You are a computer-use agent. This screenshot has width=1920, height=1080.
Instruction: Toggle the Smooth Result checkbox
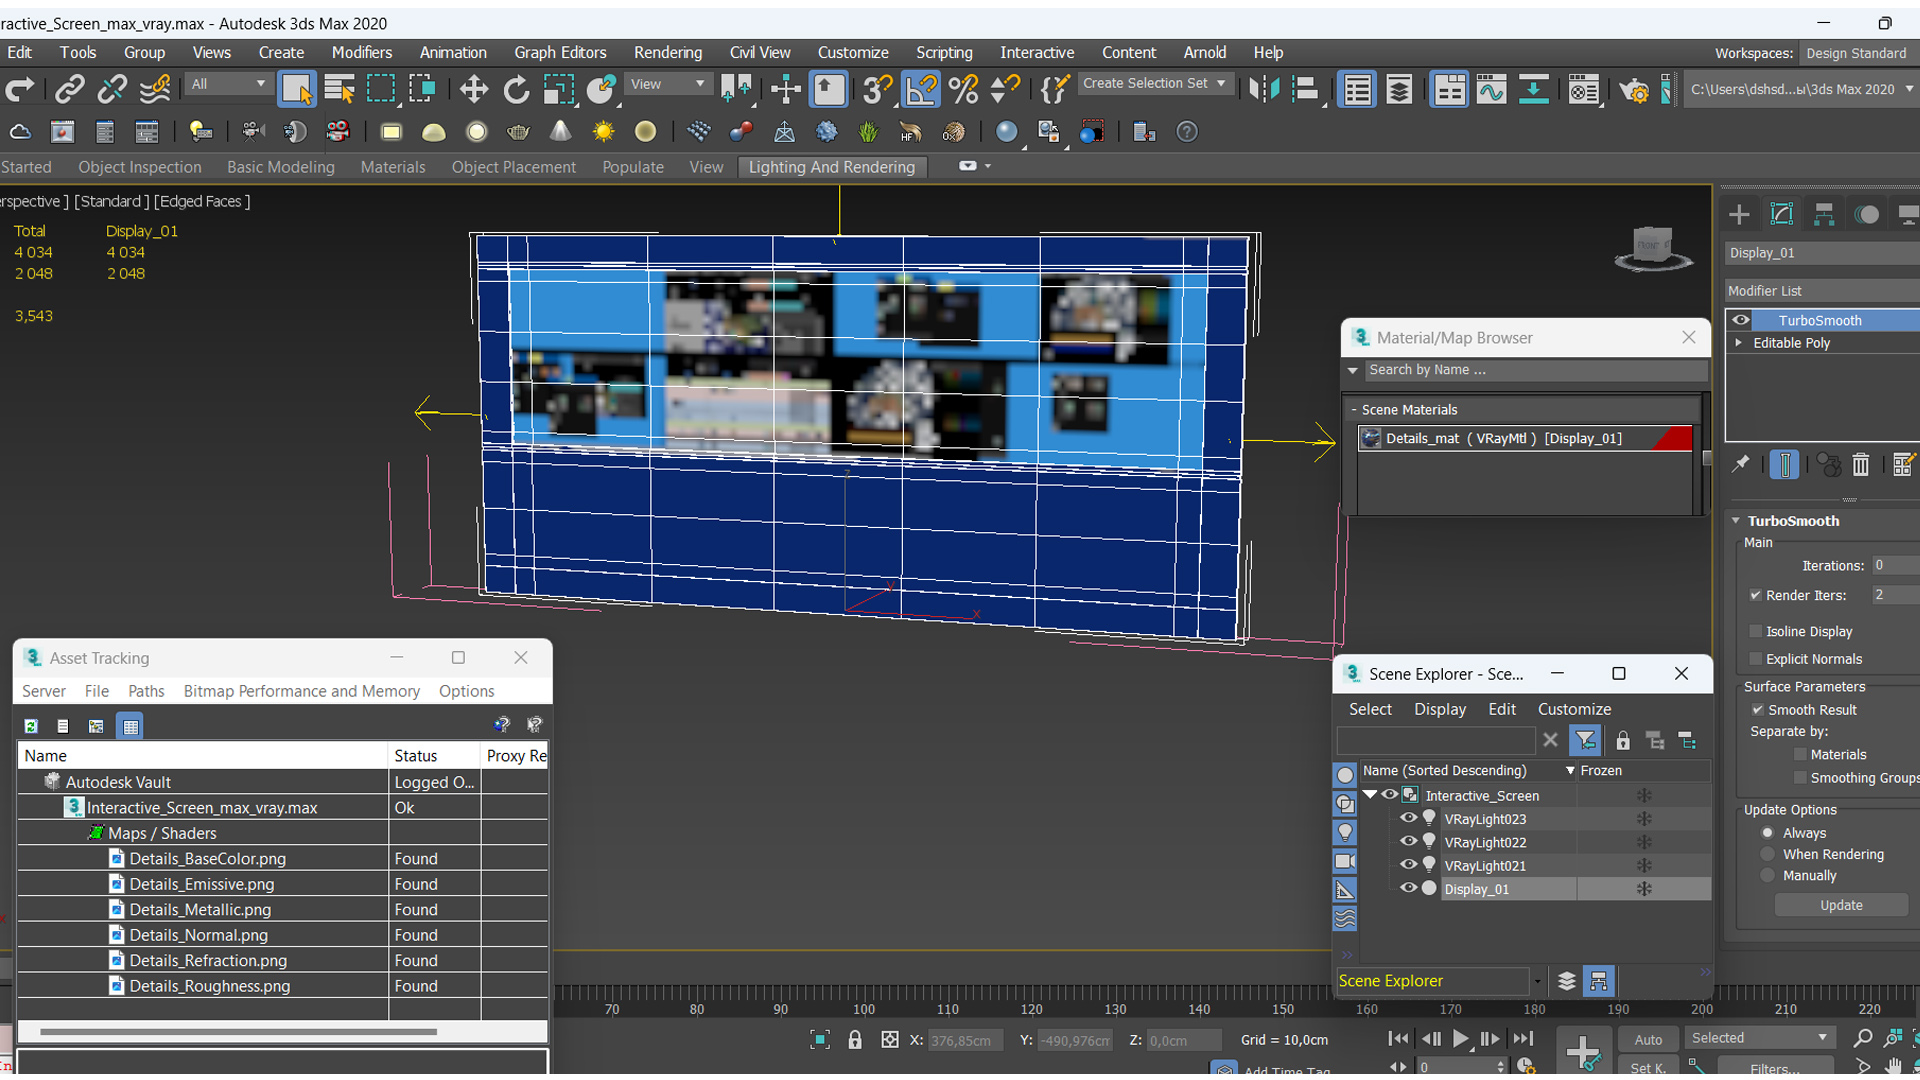click(1757, 710)
